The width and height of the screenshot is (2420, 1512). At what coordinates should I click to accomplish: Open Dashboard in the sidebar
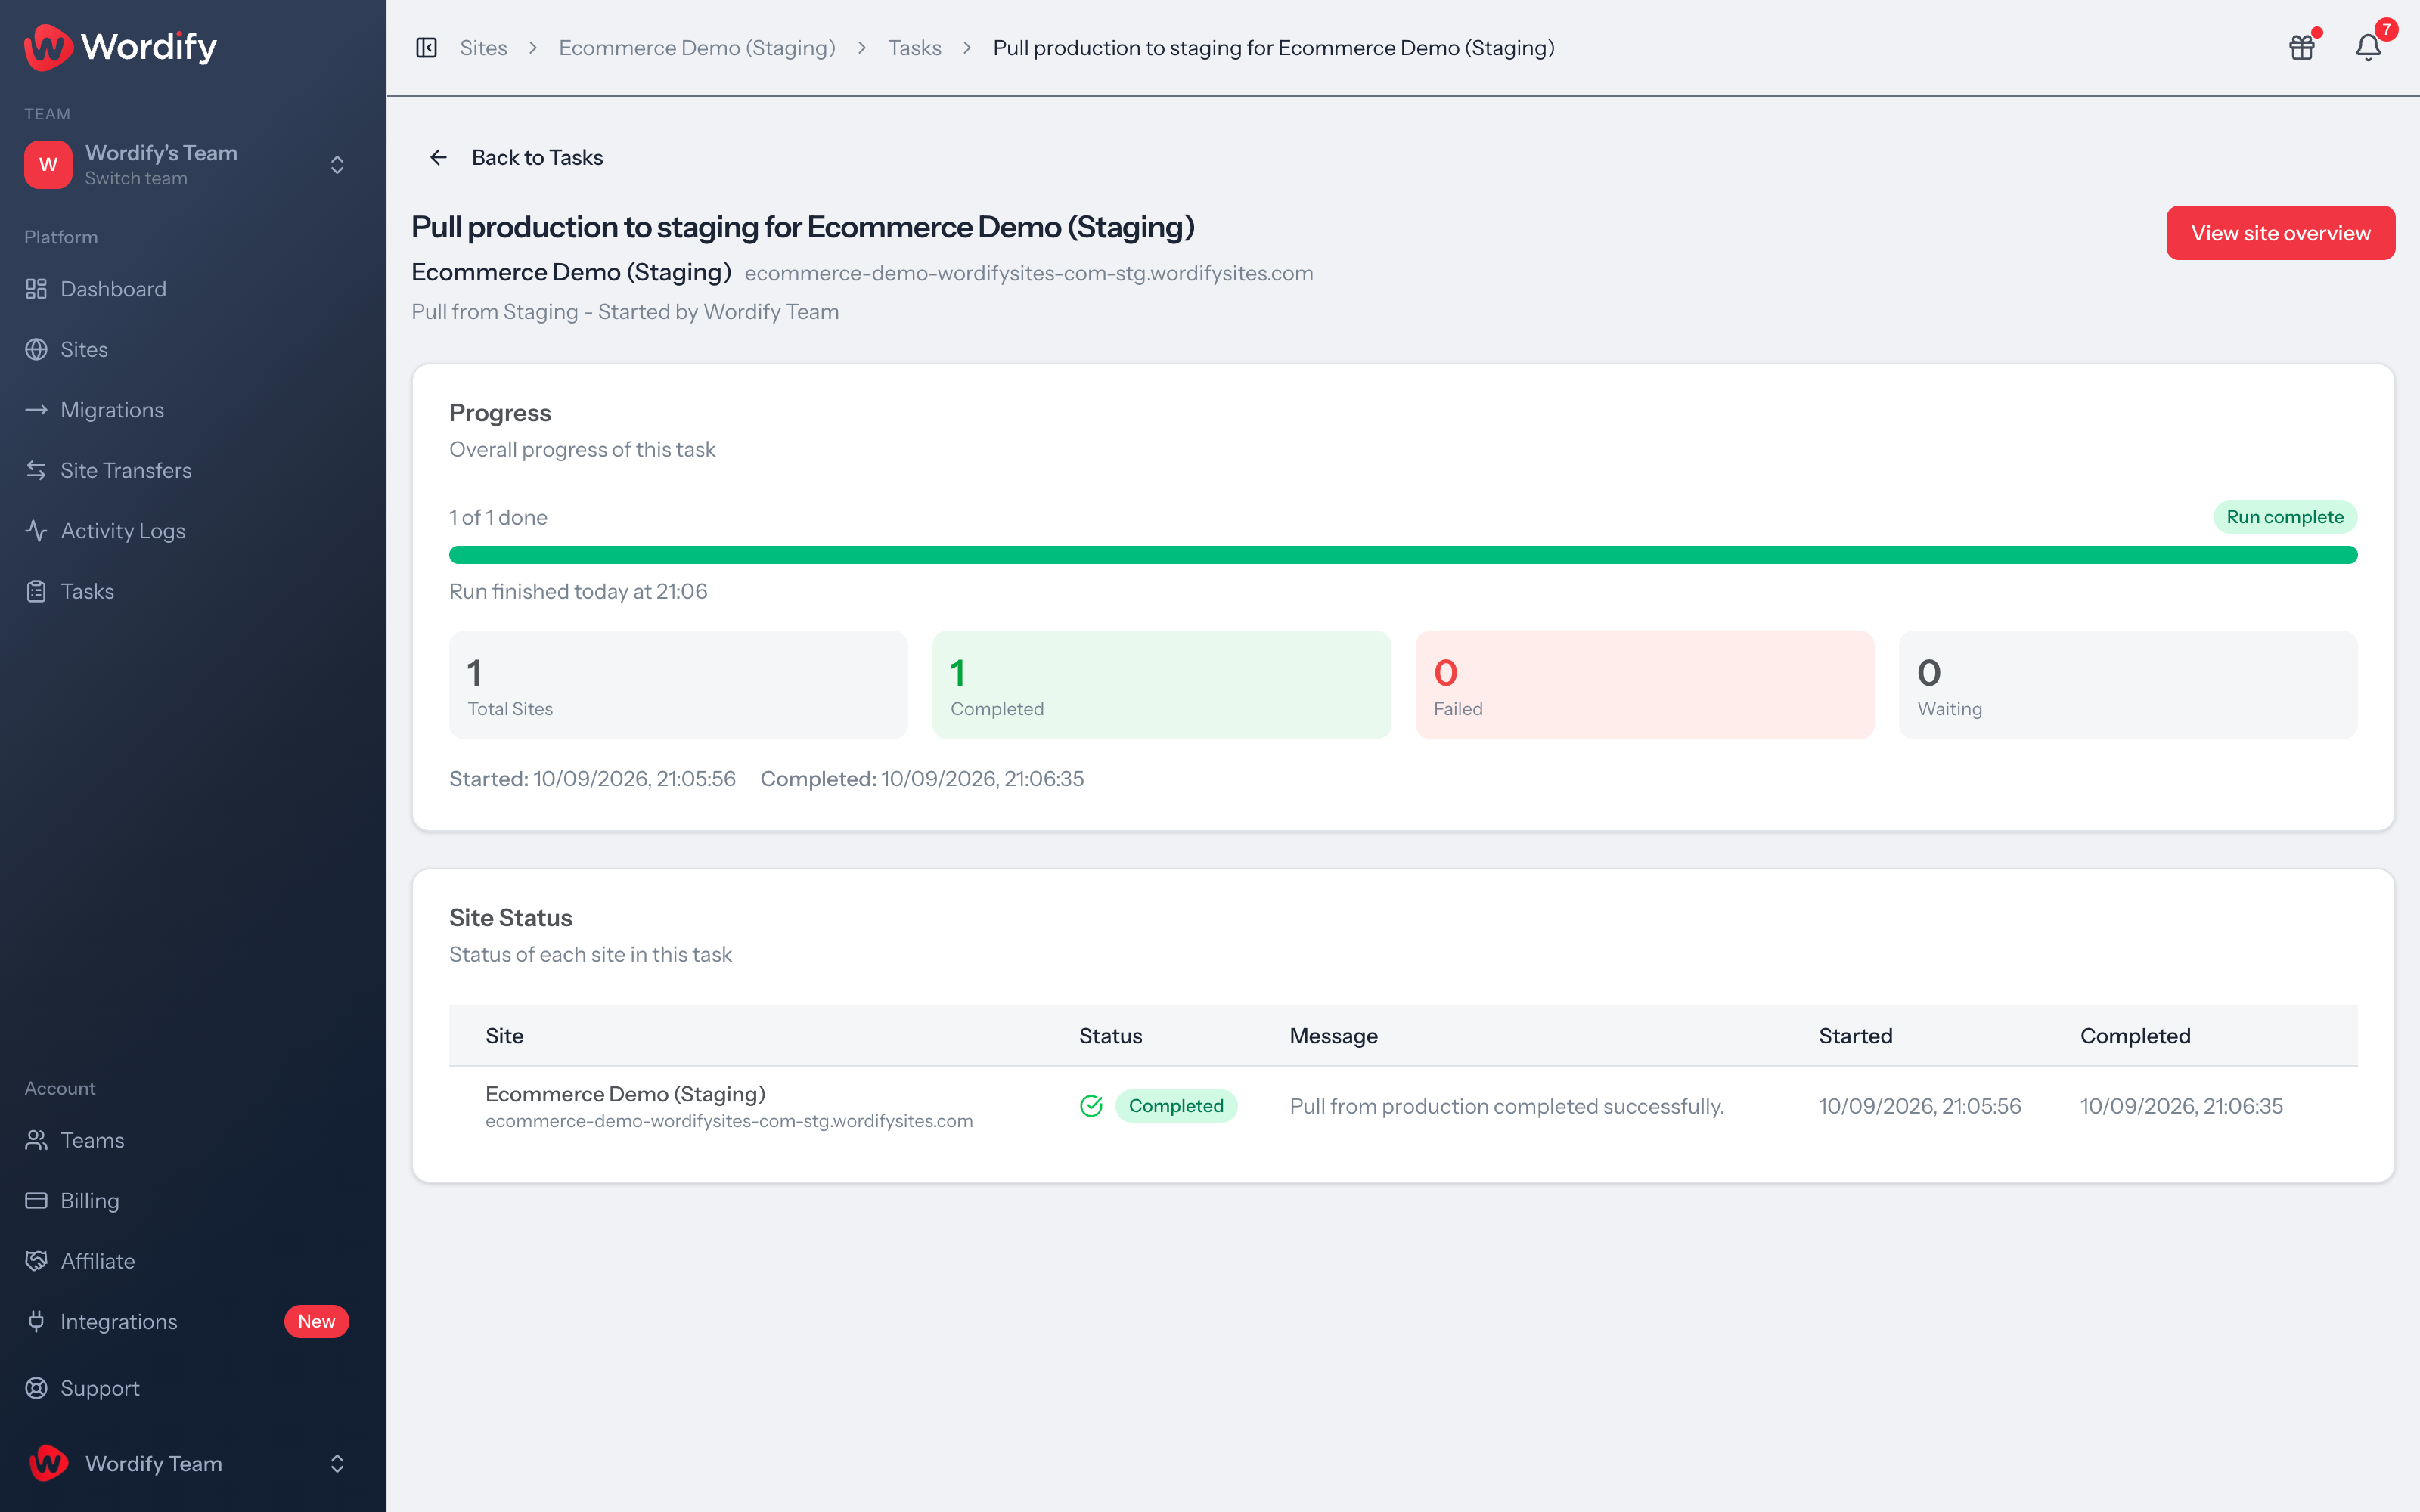[113, 289]
